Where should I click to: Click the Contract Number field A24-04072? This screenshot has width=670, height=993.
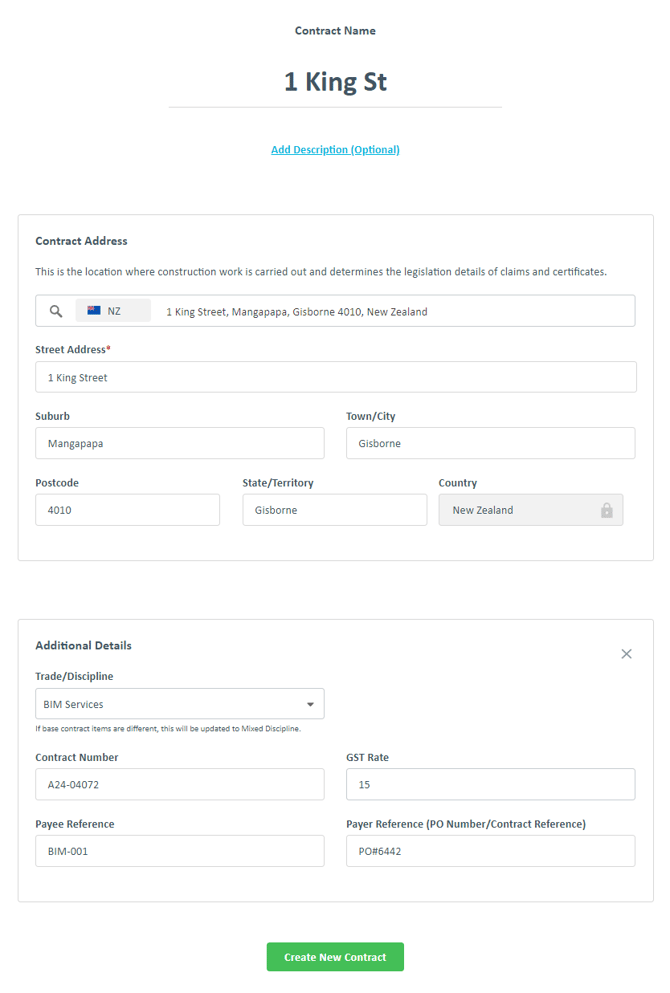point(180,784)
